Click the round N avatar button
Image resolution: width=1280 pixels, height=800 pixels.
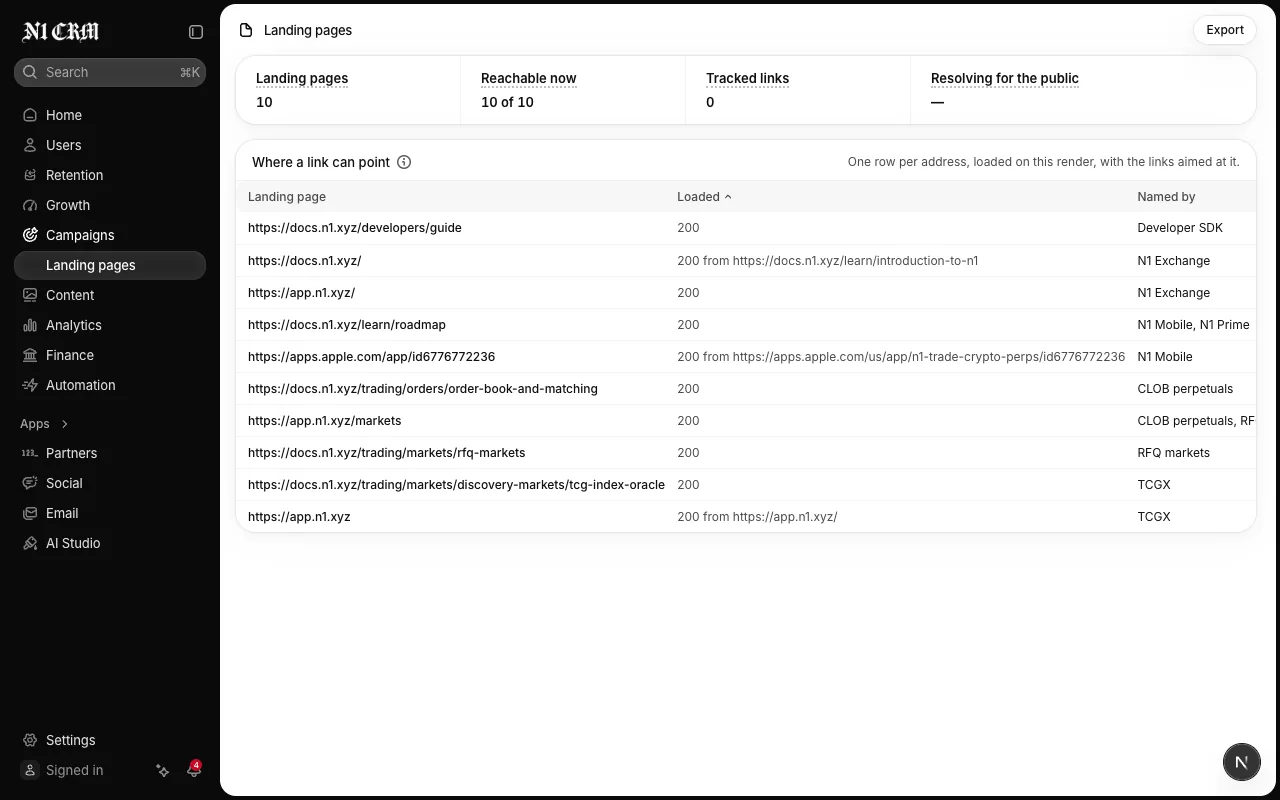click(1242, 762)
